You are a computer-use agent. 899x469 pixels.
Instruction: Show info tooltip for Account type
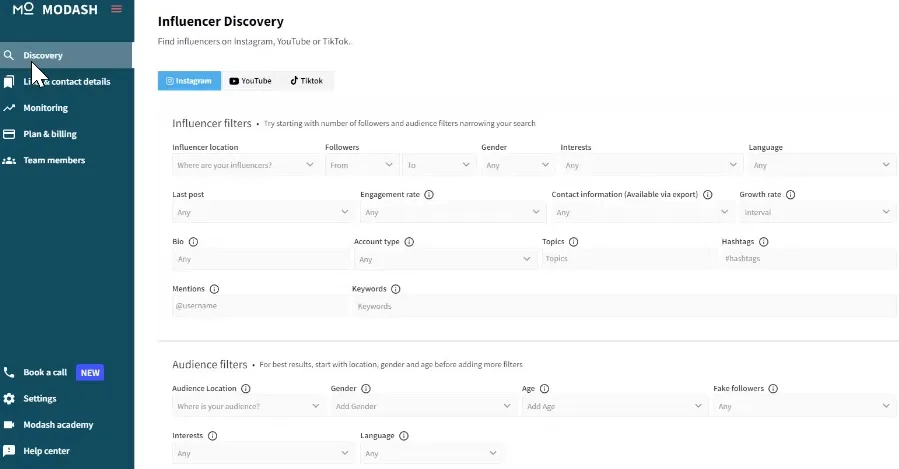click(x=409, y=242)
